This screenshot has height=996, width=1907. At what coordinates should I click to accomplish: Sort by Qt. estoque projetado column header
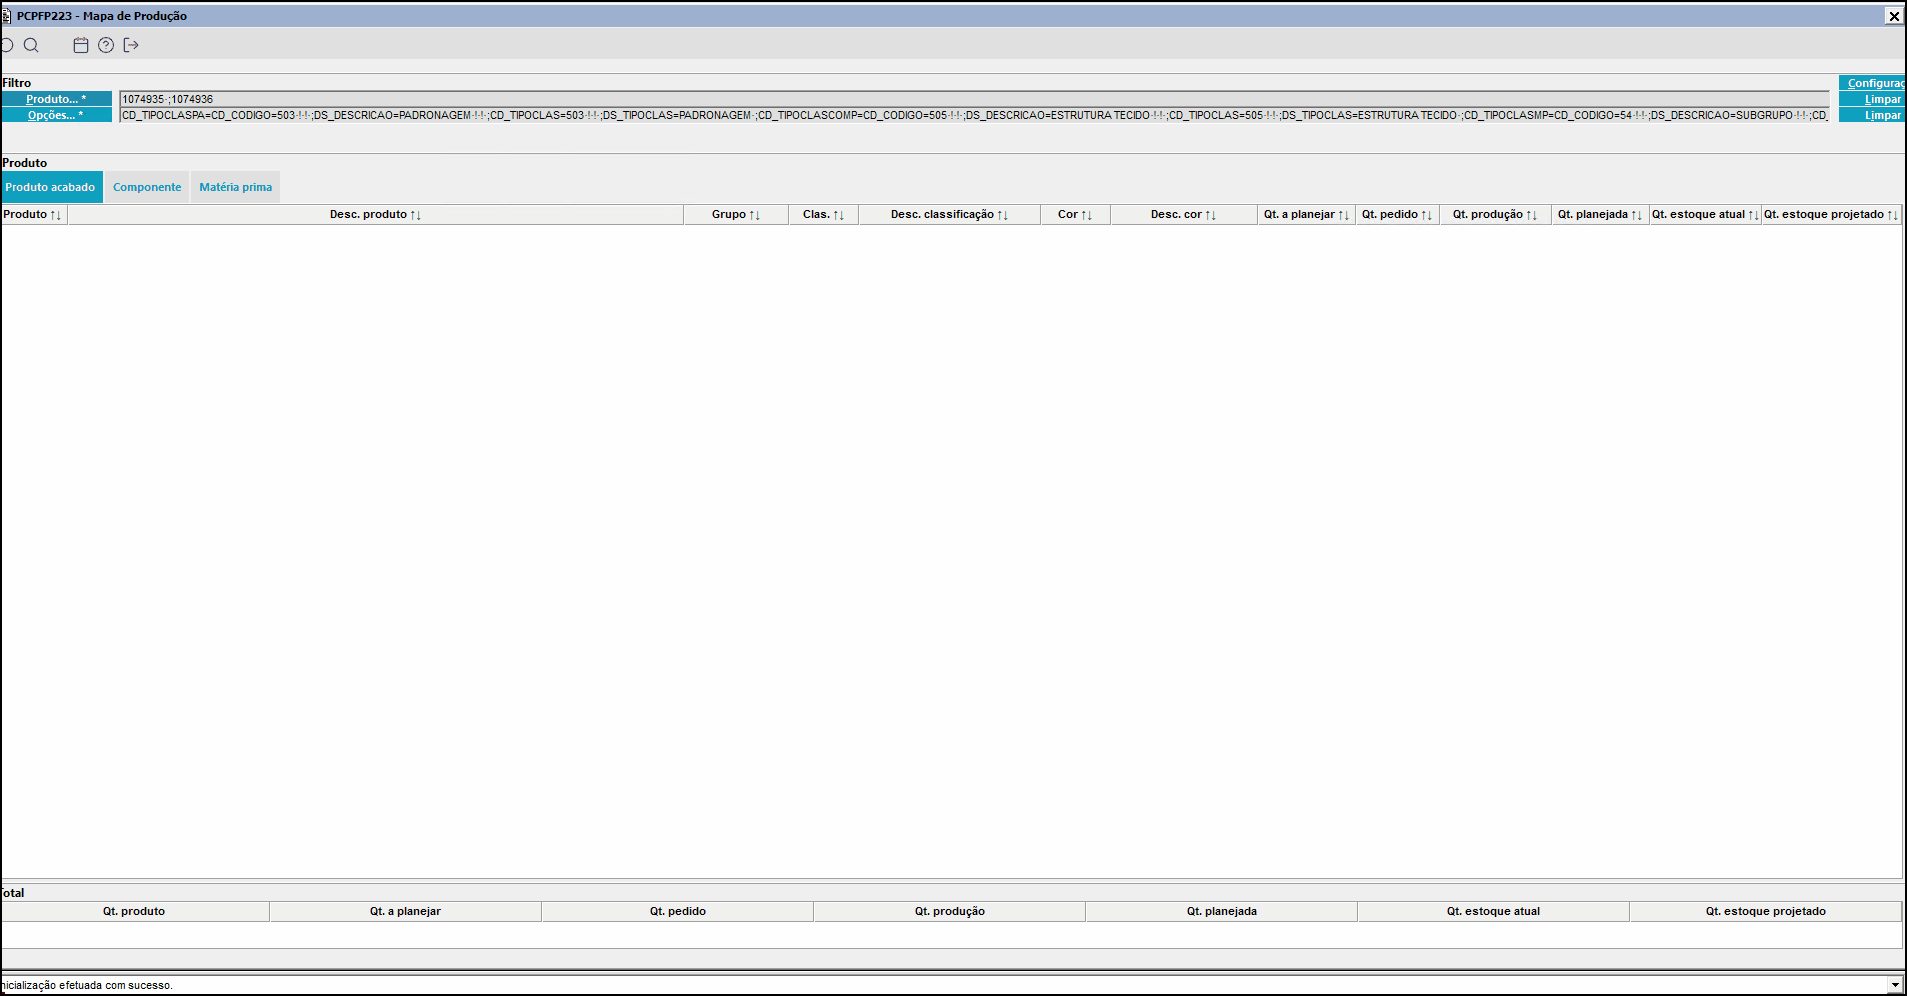[x=1832, y=214]
